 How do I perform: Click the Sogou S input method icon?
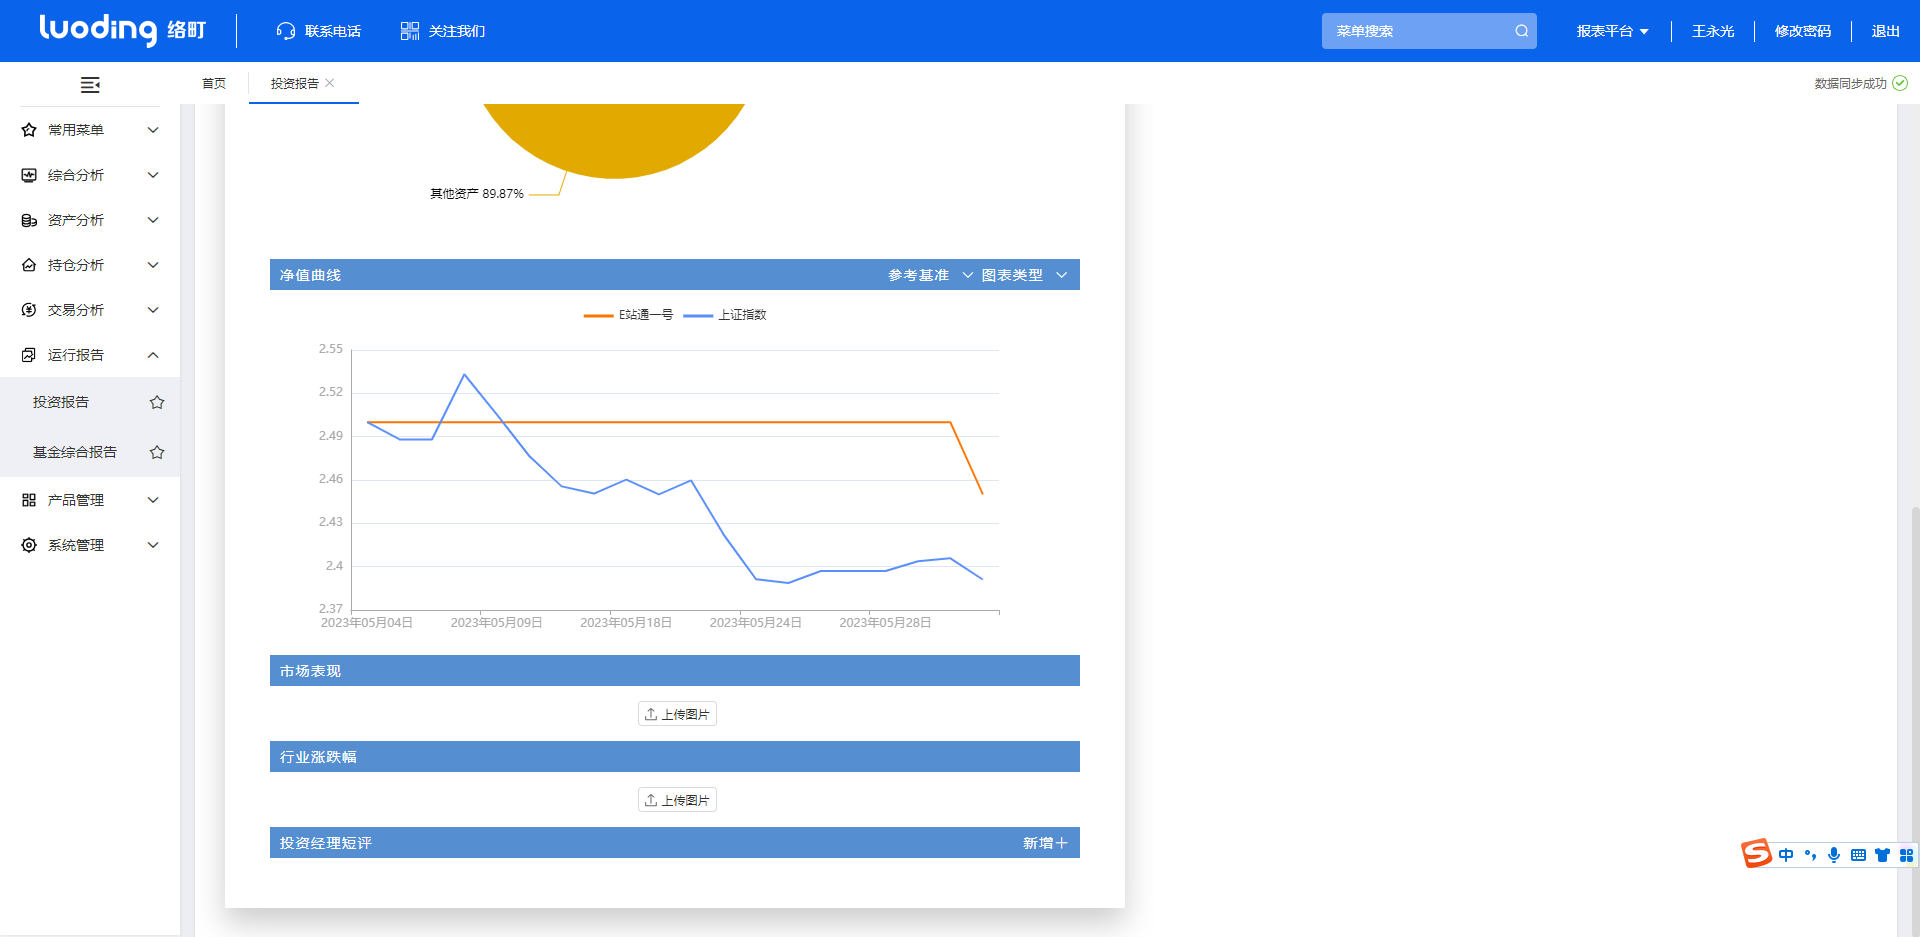(x=1756, y=854)
